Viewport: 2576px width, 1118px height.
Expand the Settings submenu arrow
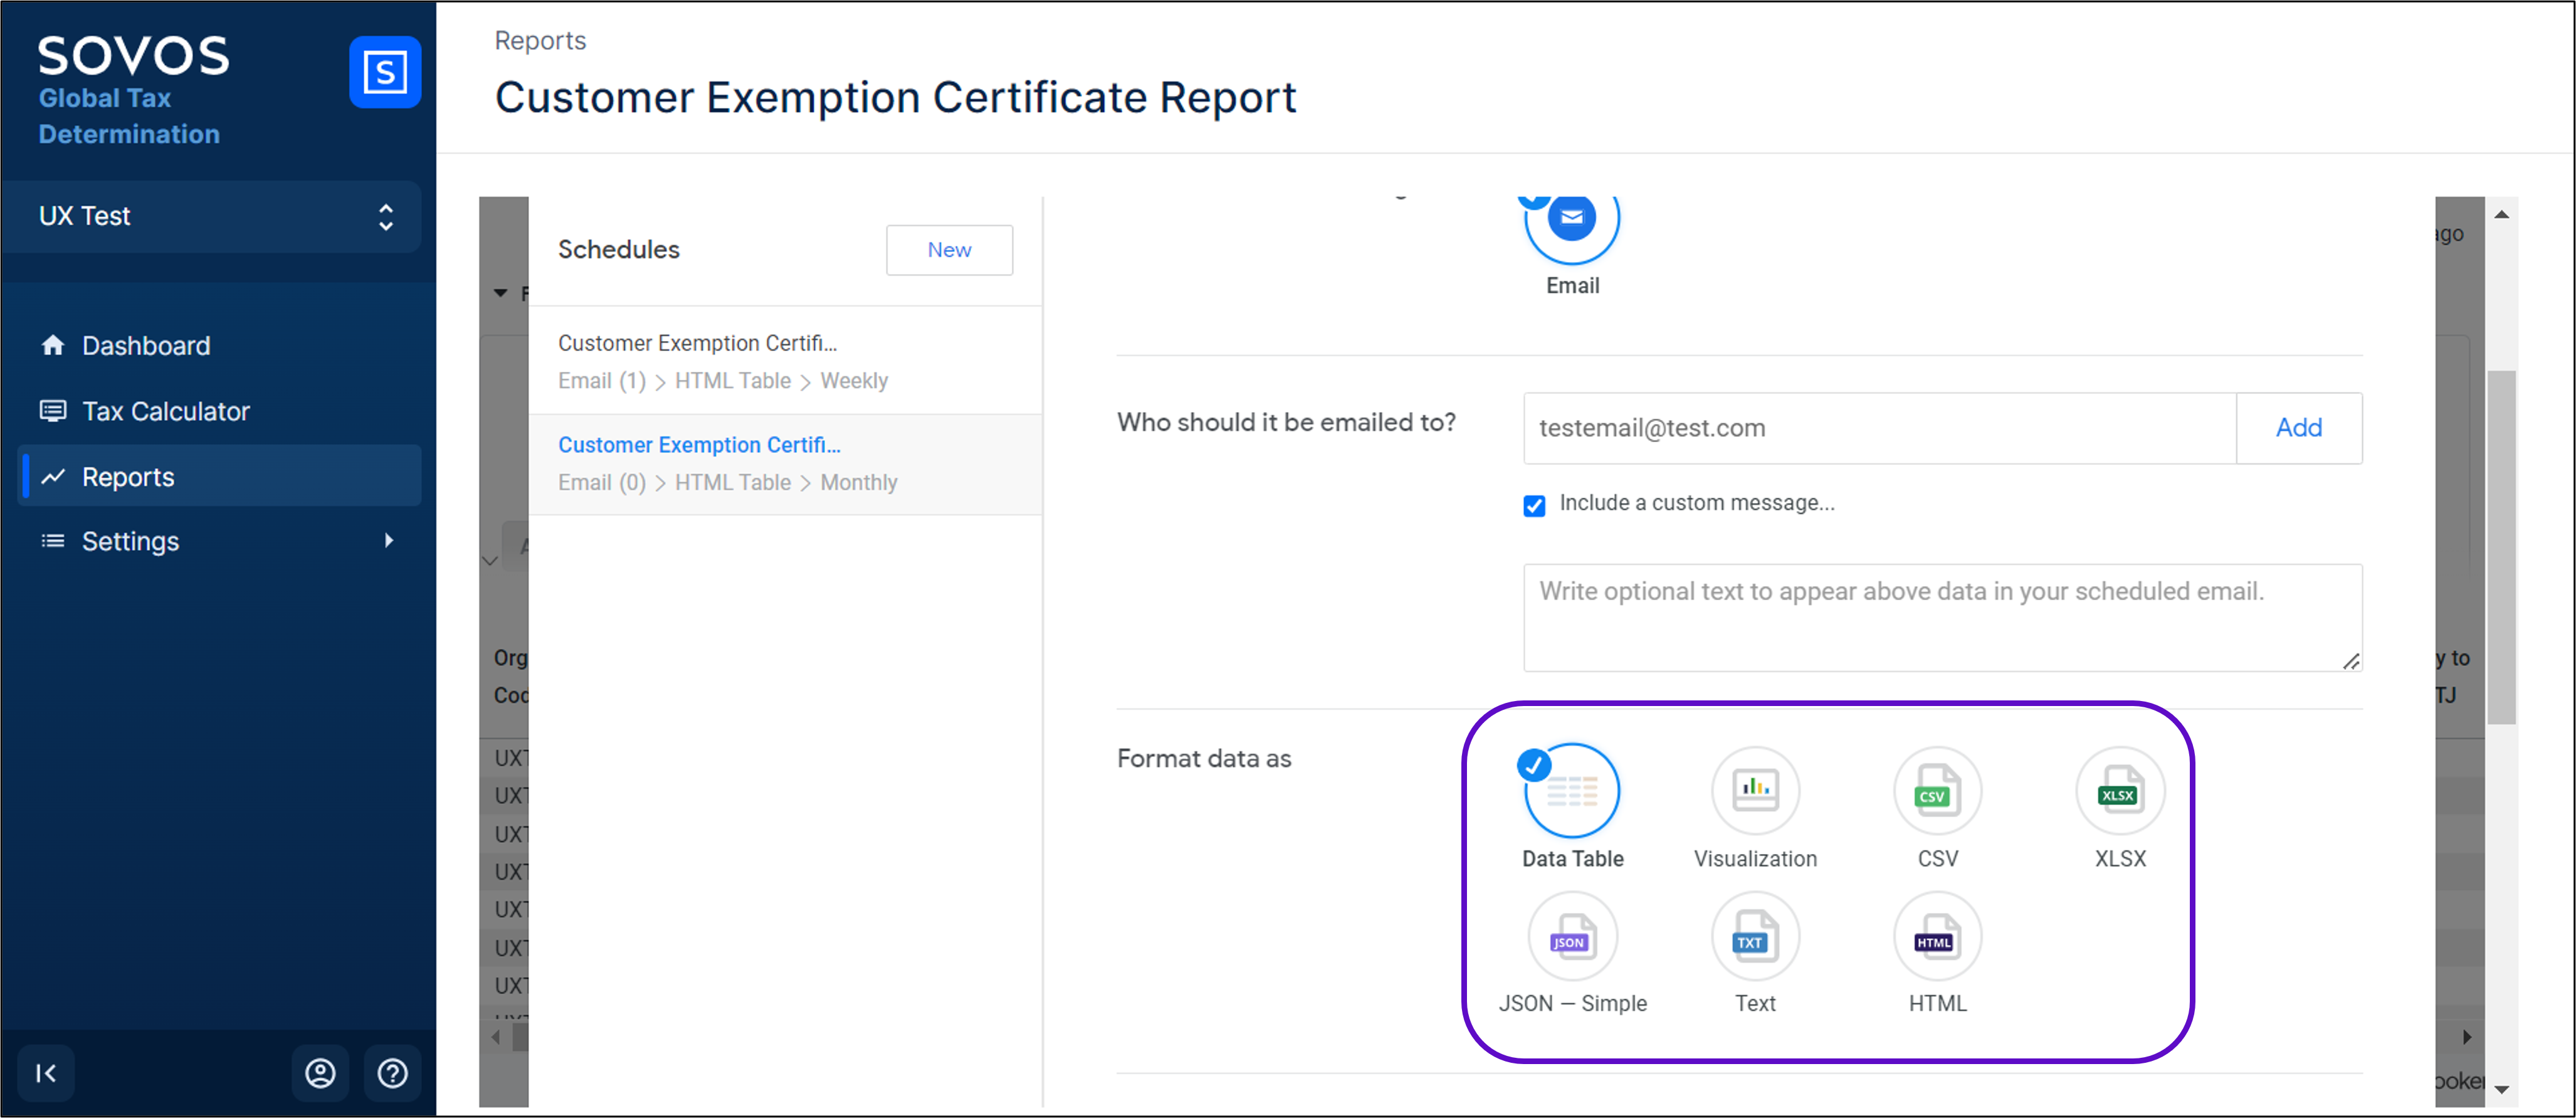[389, 541]
